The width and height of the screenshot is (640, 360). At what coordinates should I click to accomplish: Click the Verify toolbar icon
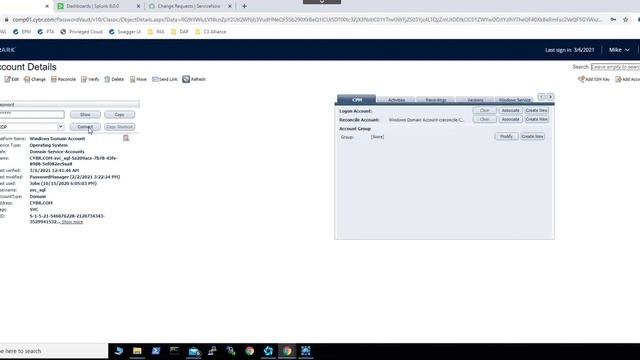coord(84,79)
